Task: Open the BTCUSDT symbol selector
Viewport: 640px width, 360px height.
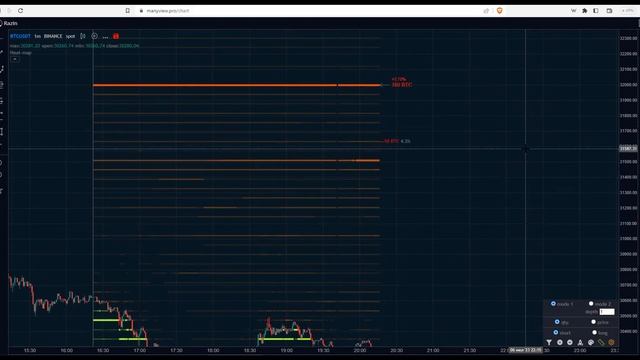Action: (x=20, y=36)
